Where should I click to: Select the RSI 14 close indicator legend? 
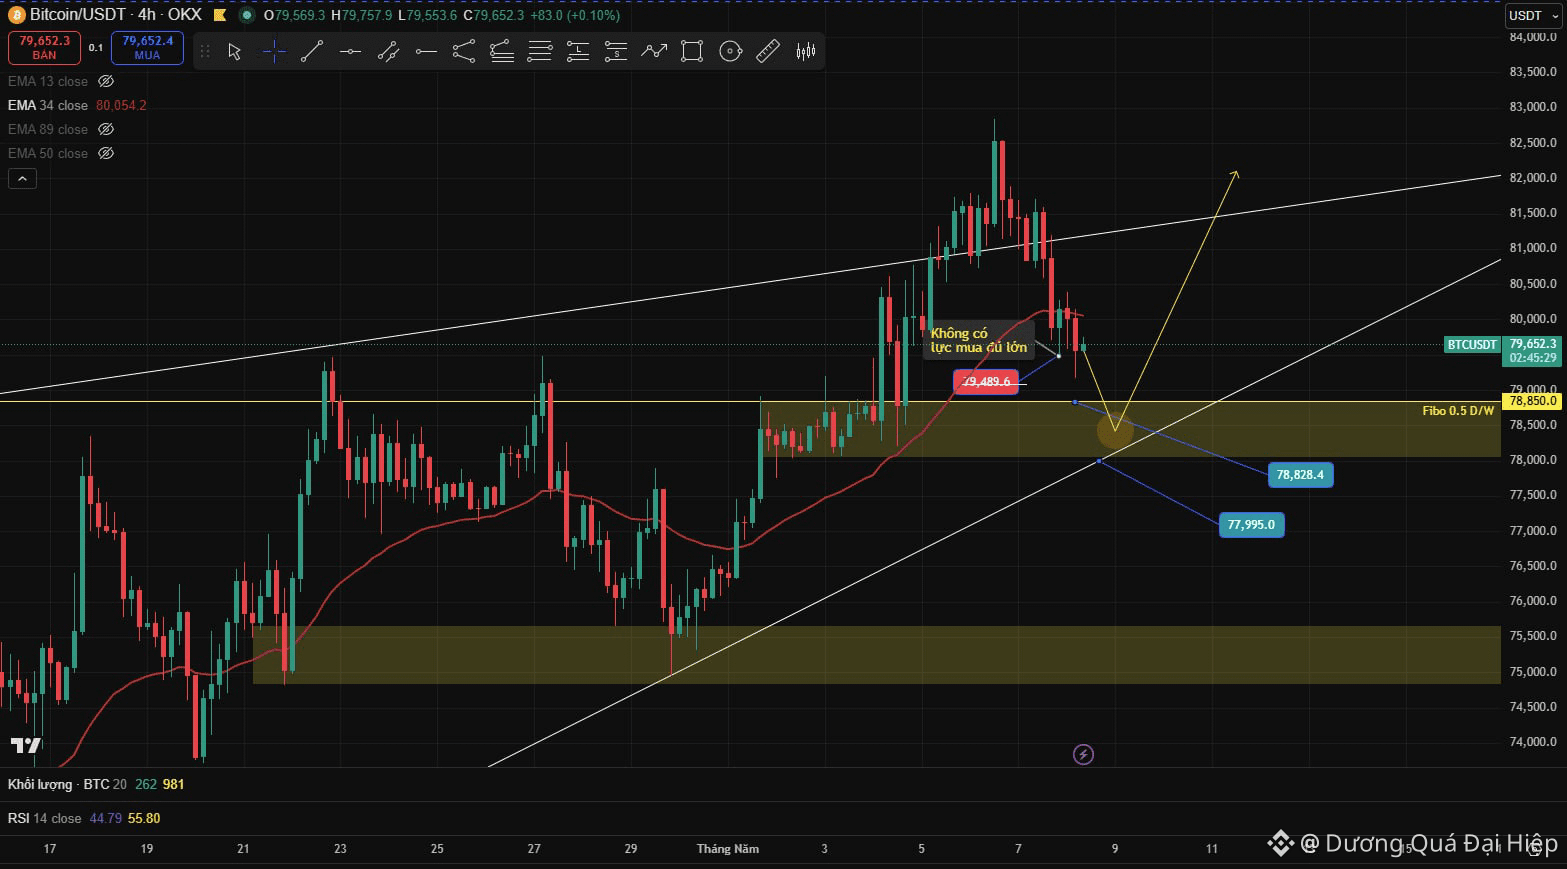coord(45,818)
